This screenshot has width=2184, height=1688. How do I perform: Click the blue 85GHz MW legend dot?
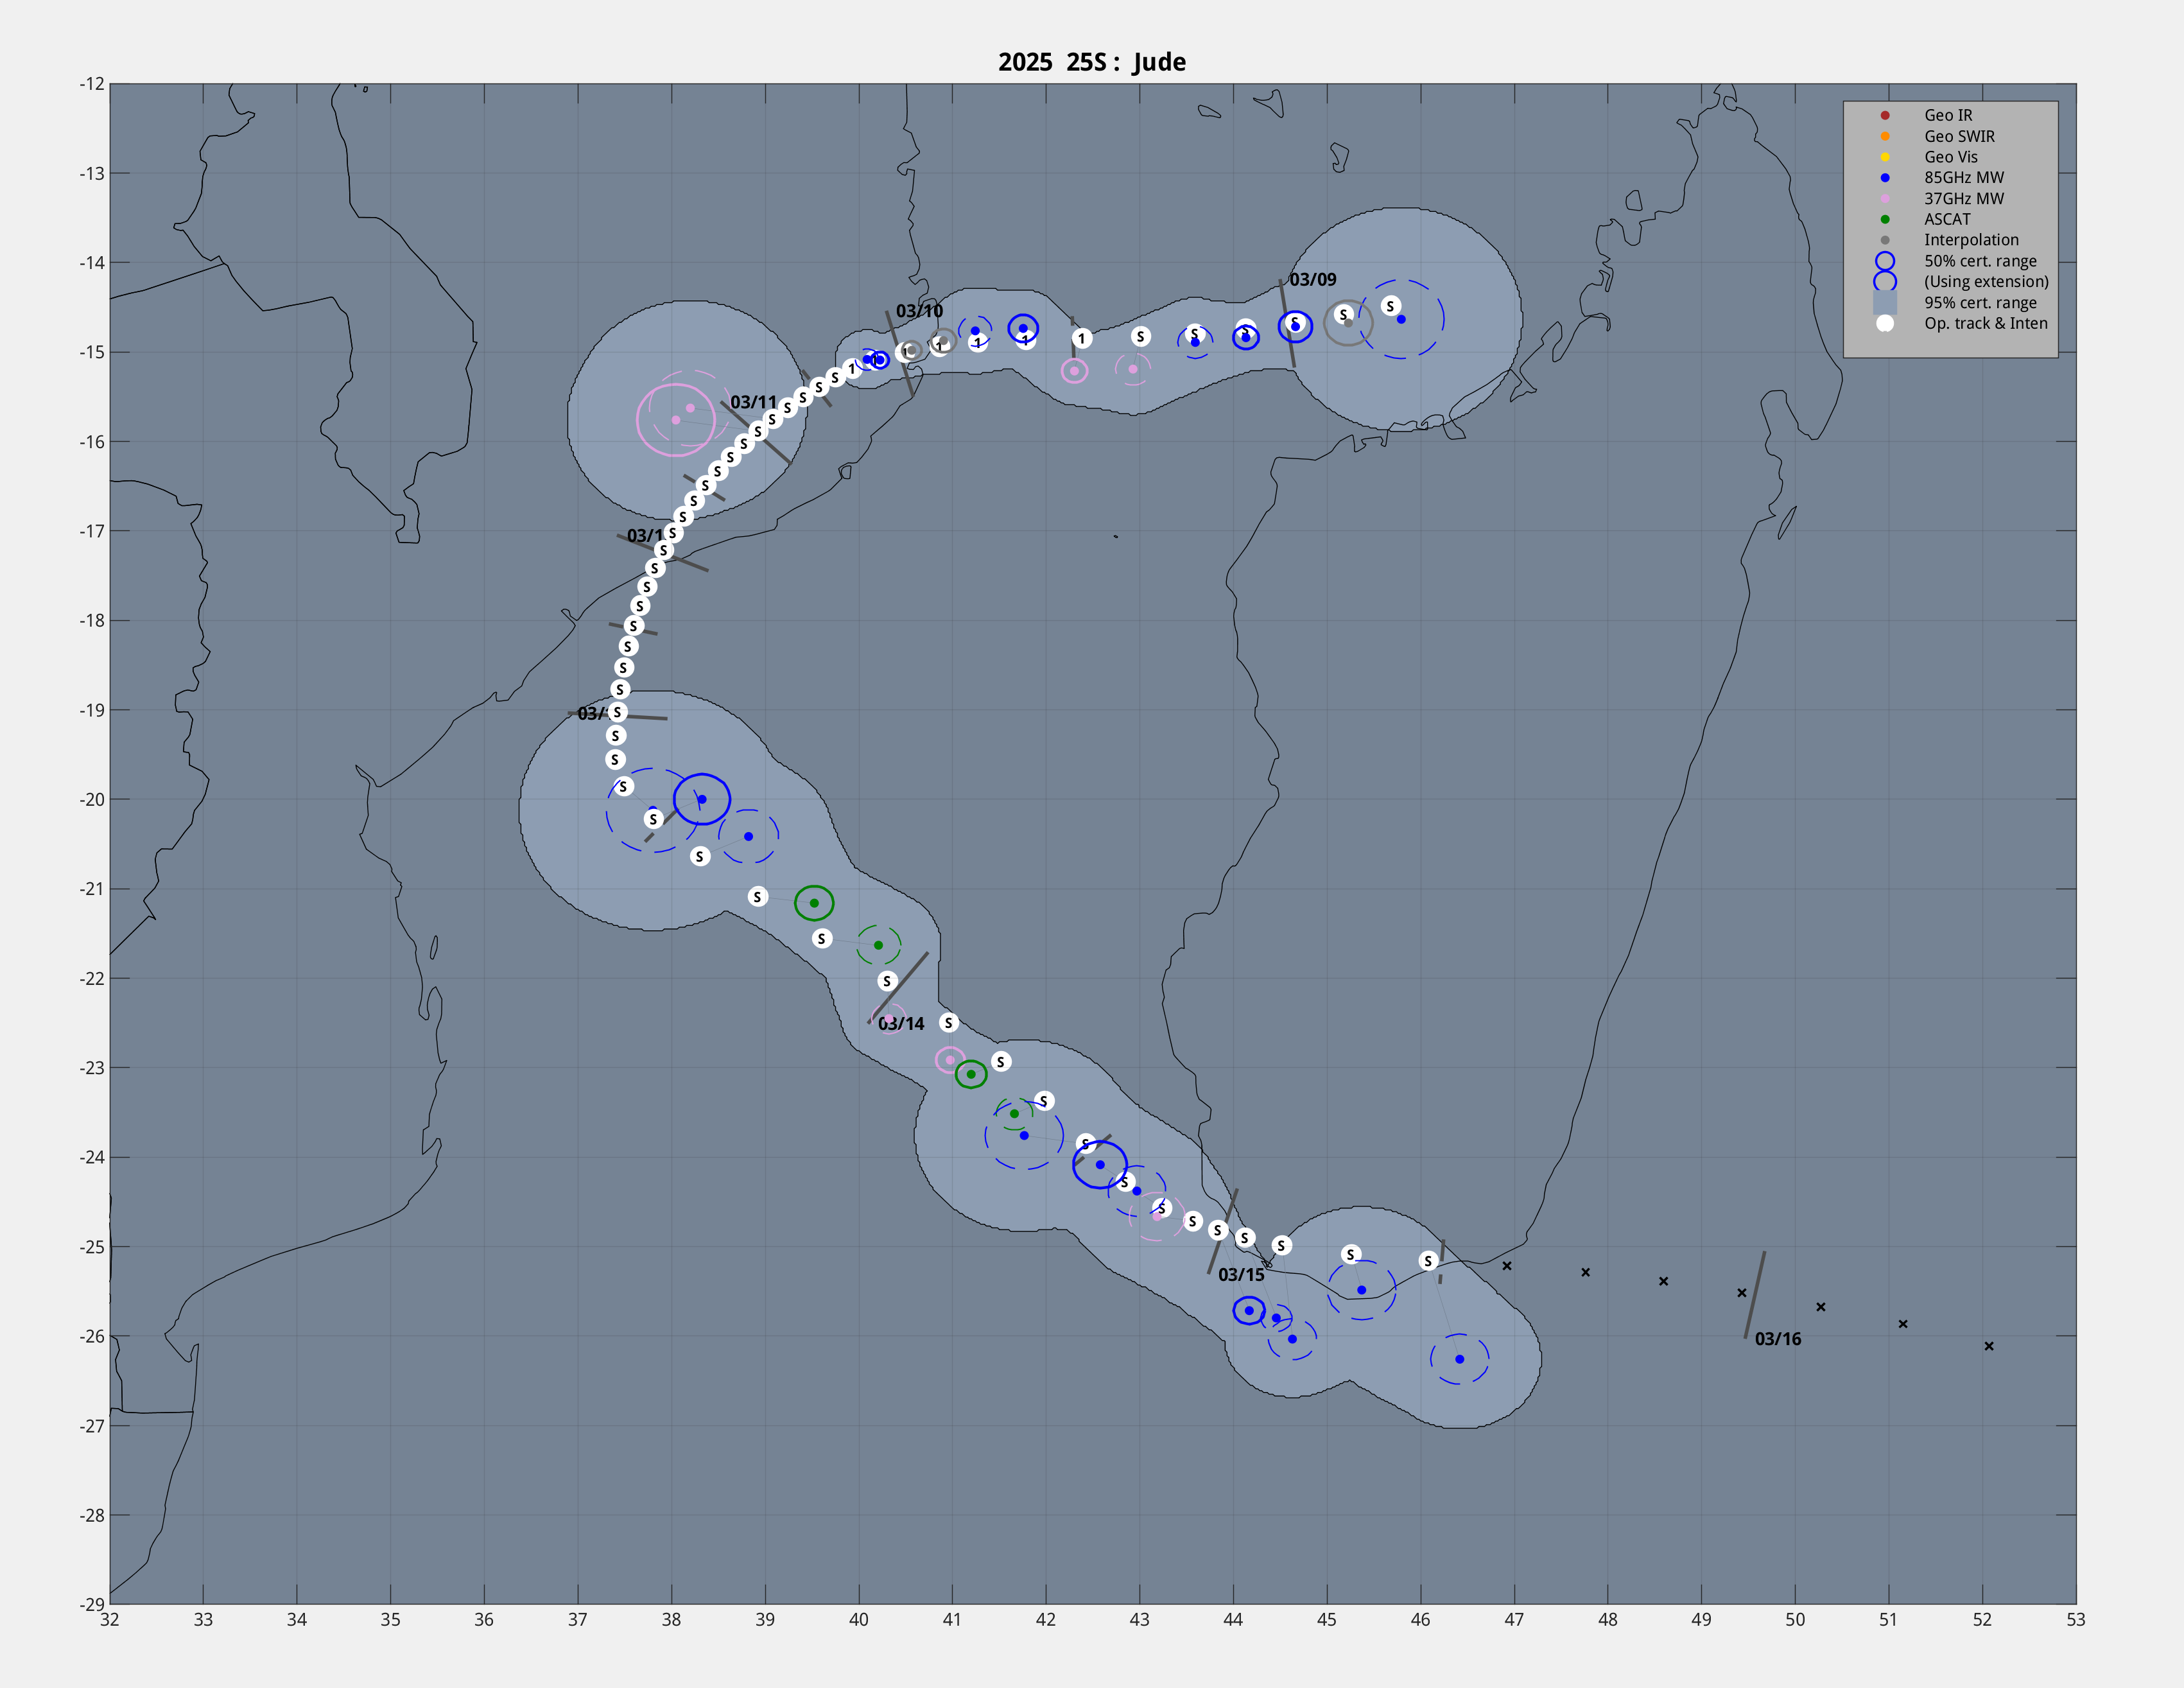(x=1885, y=178)
